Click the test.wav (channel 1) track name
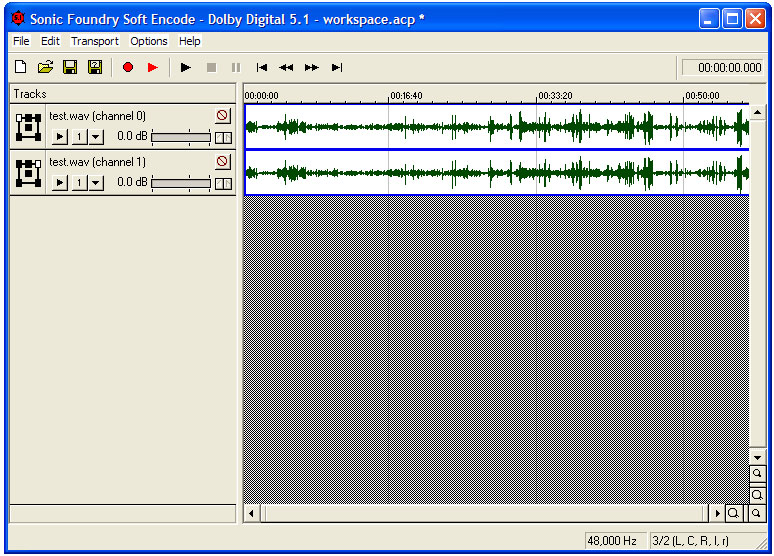 click(x=97, y=162)
